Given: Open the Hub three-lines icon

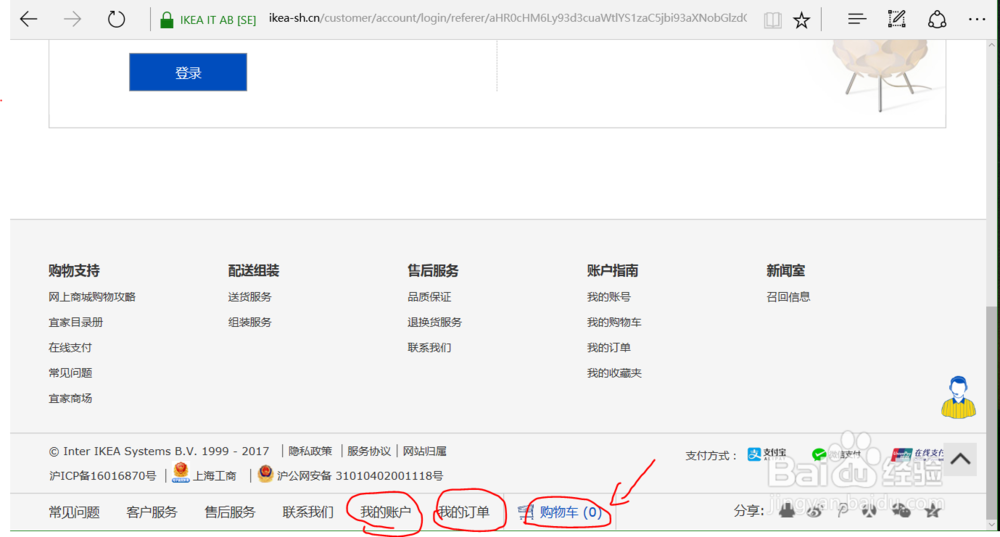Looking at the screenshot, I should (857, 19).
